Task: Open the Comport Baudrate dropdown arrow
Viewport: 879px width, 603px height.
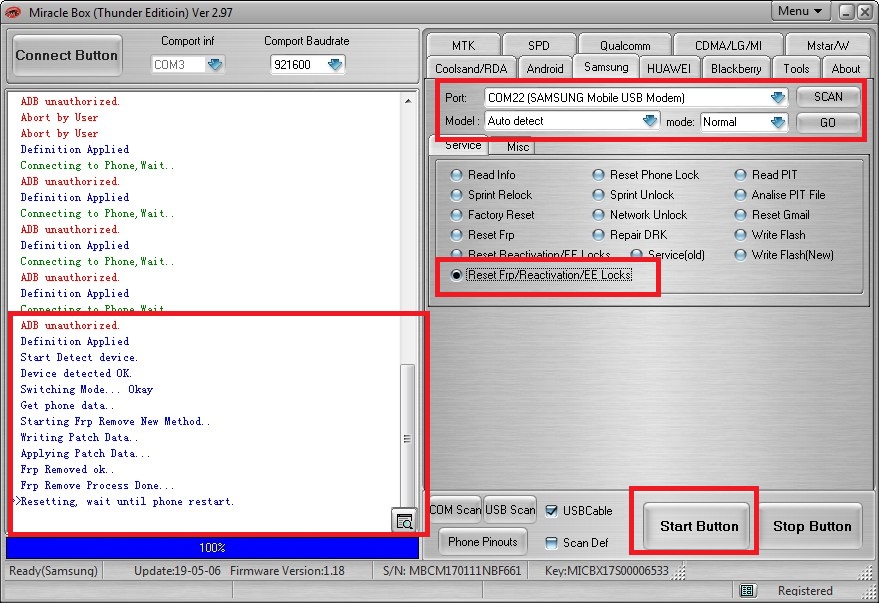Action: tap(335, 64)
